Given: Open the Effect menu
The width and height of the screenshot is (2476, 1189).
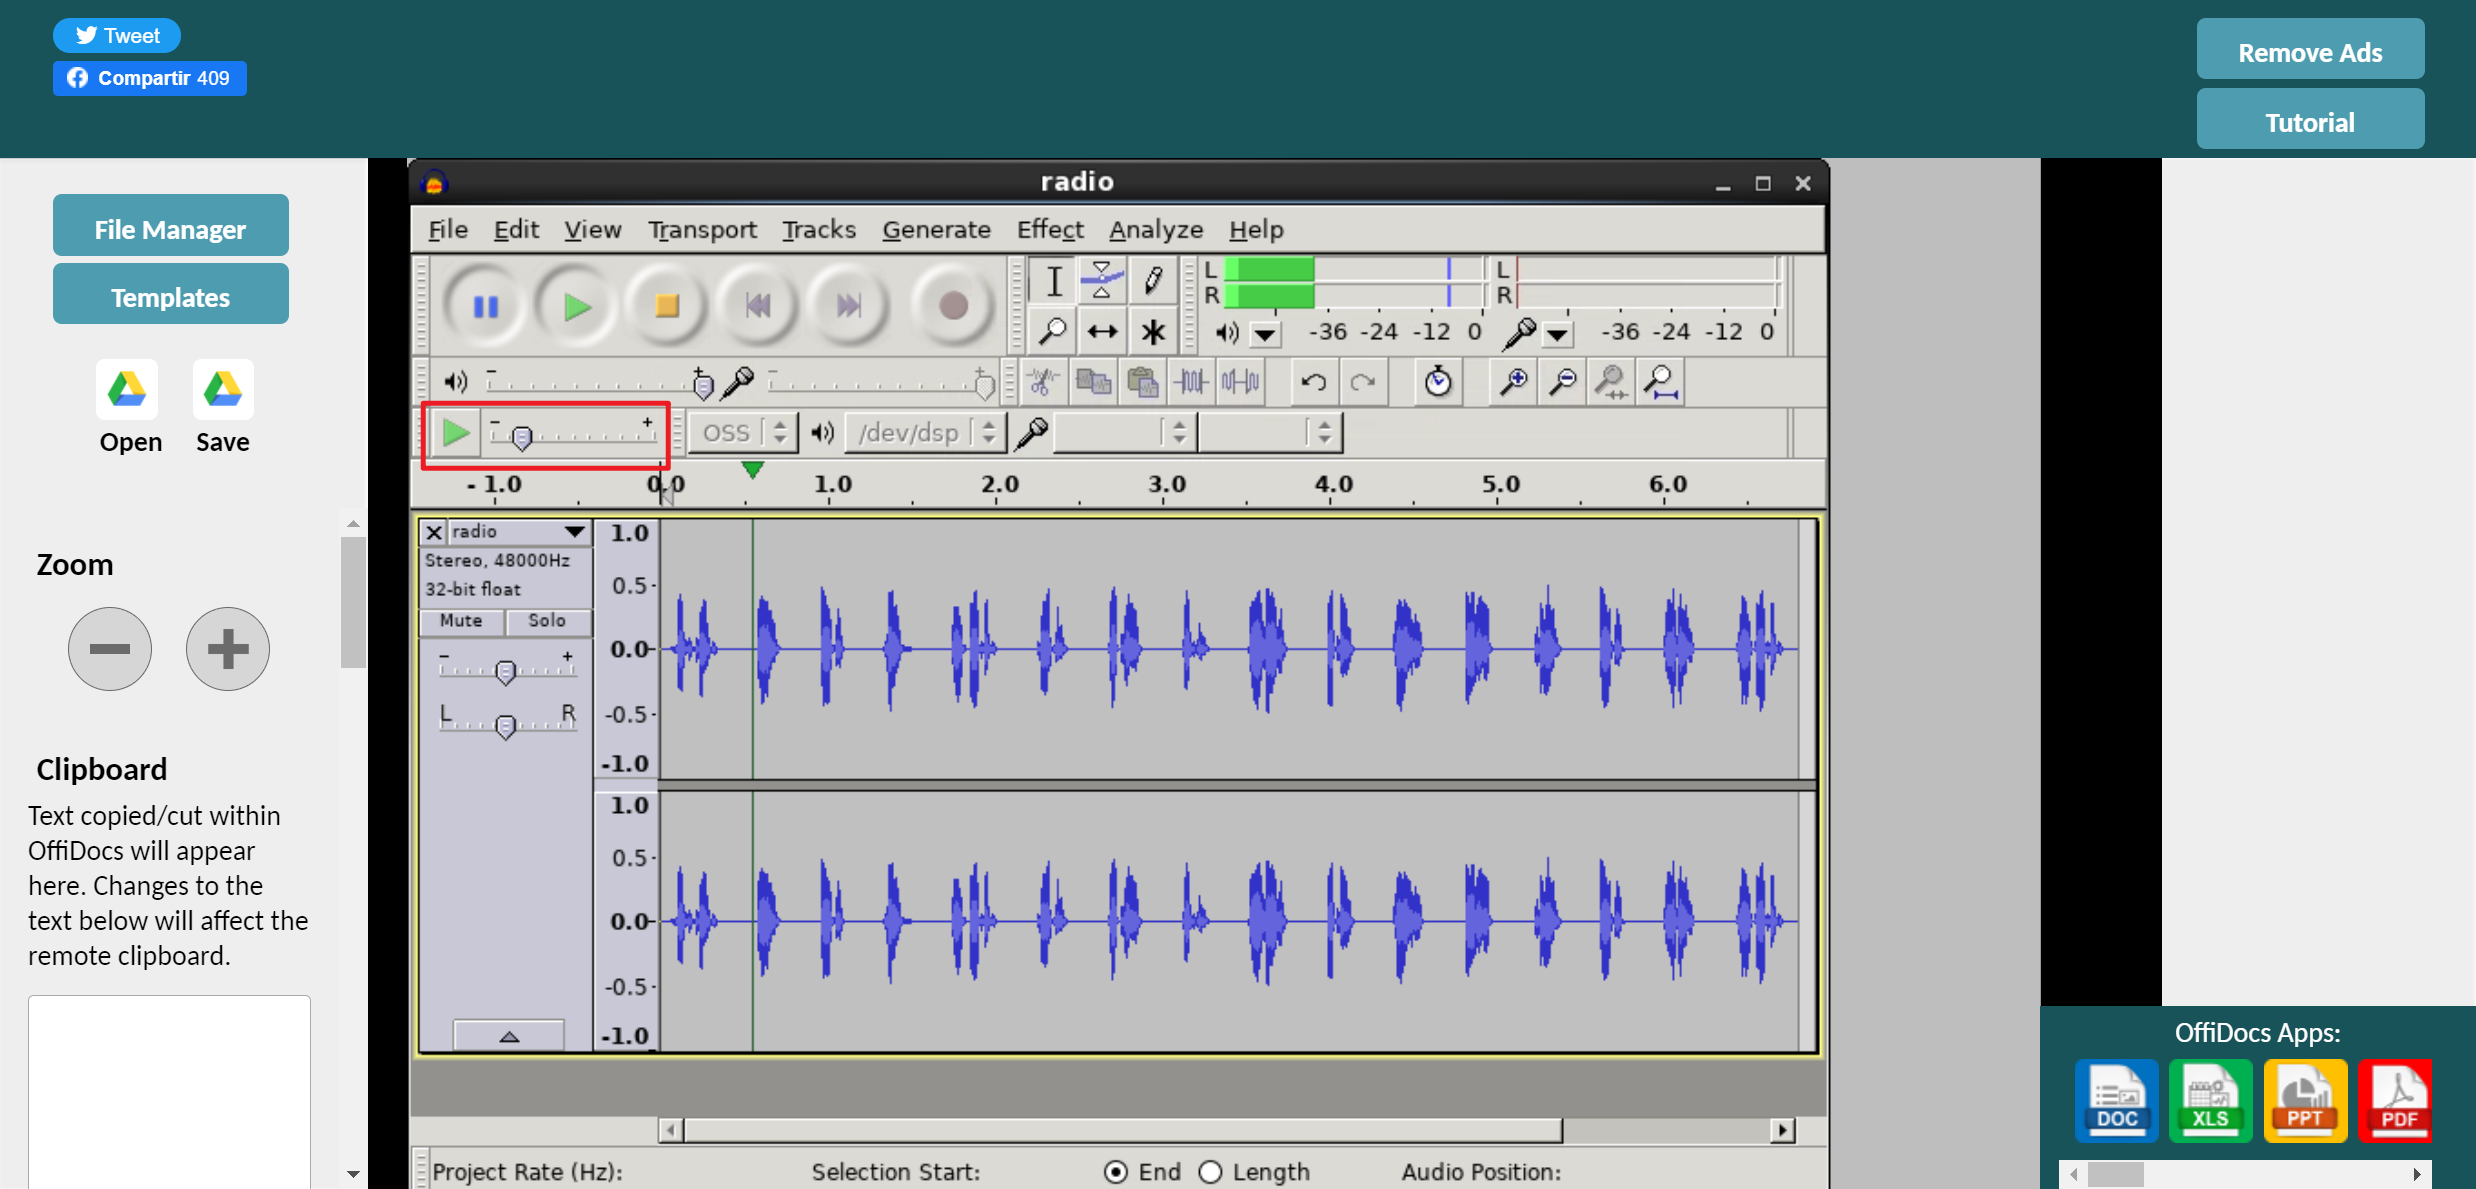Looking at the screenshot, I should click(x=1050, y=229).
